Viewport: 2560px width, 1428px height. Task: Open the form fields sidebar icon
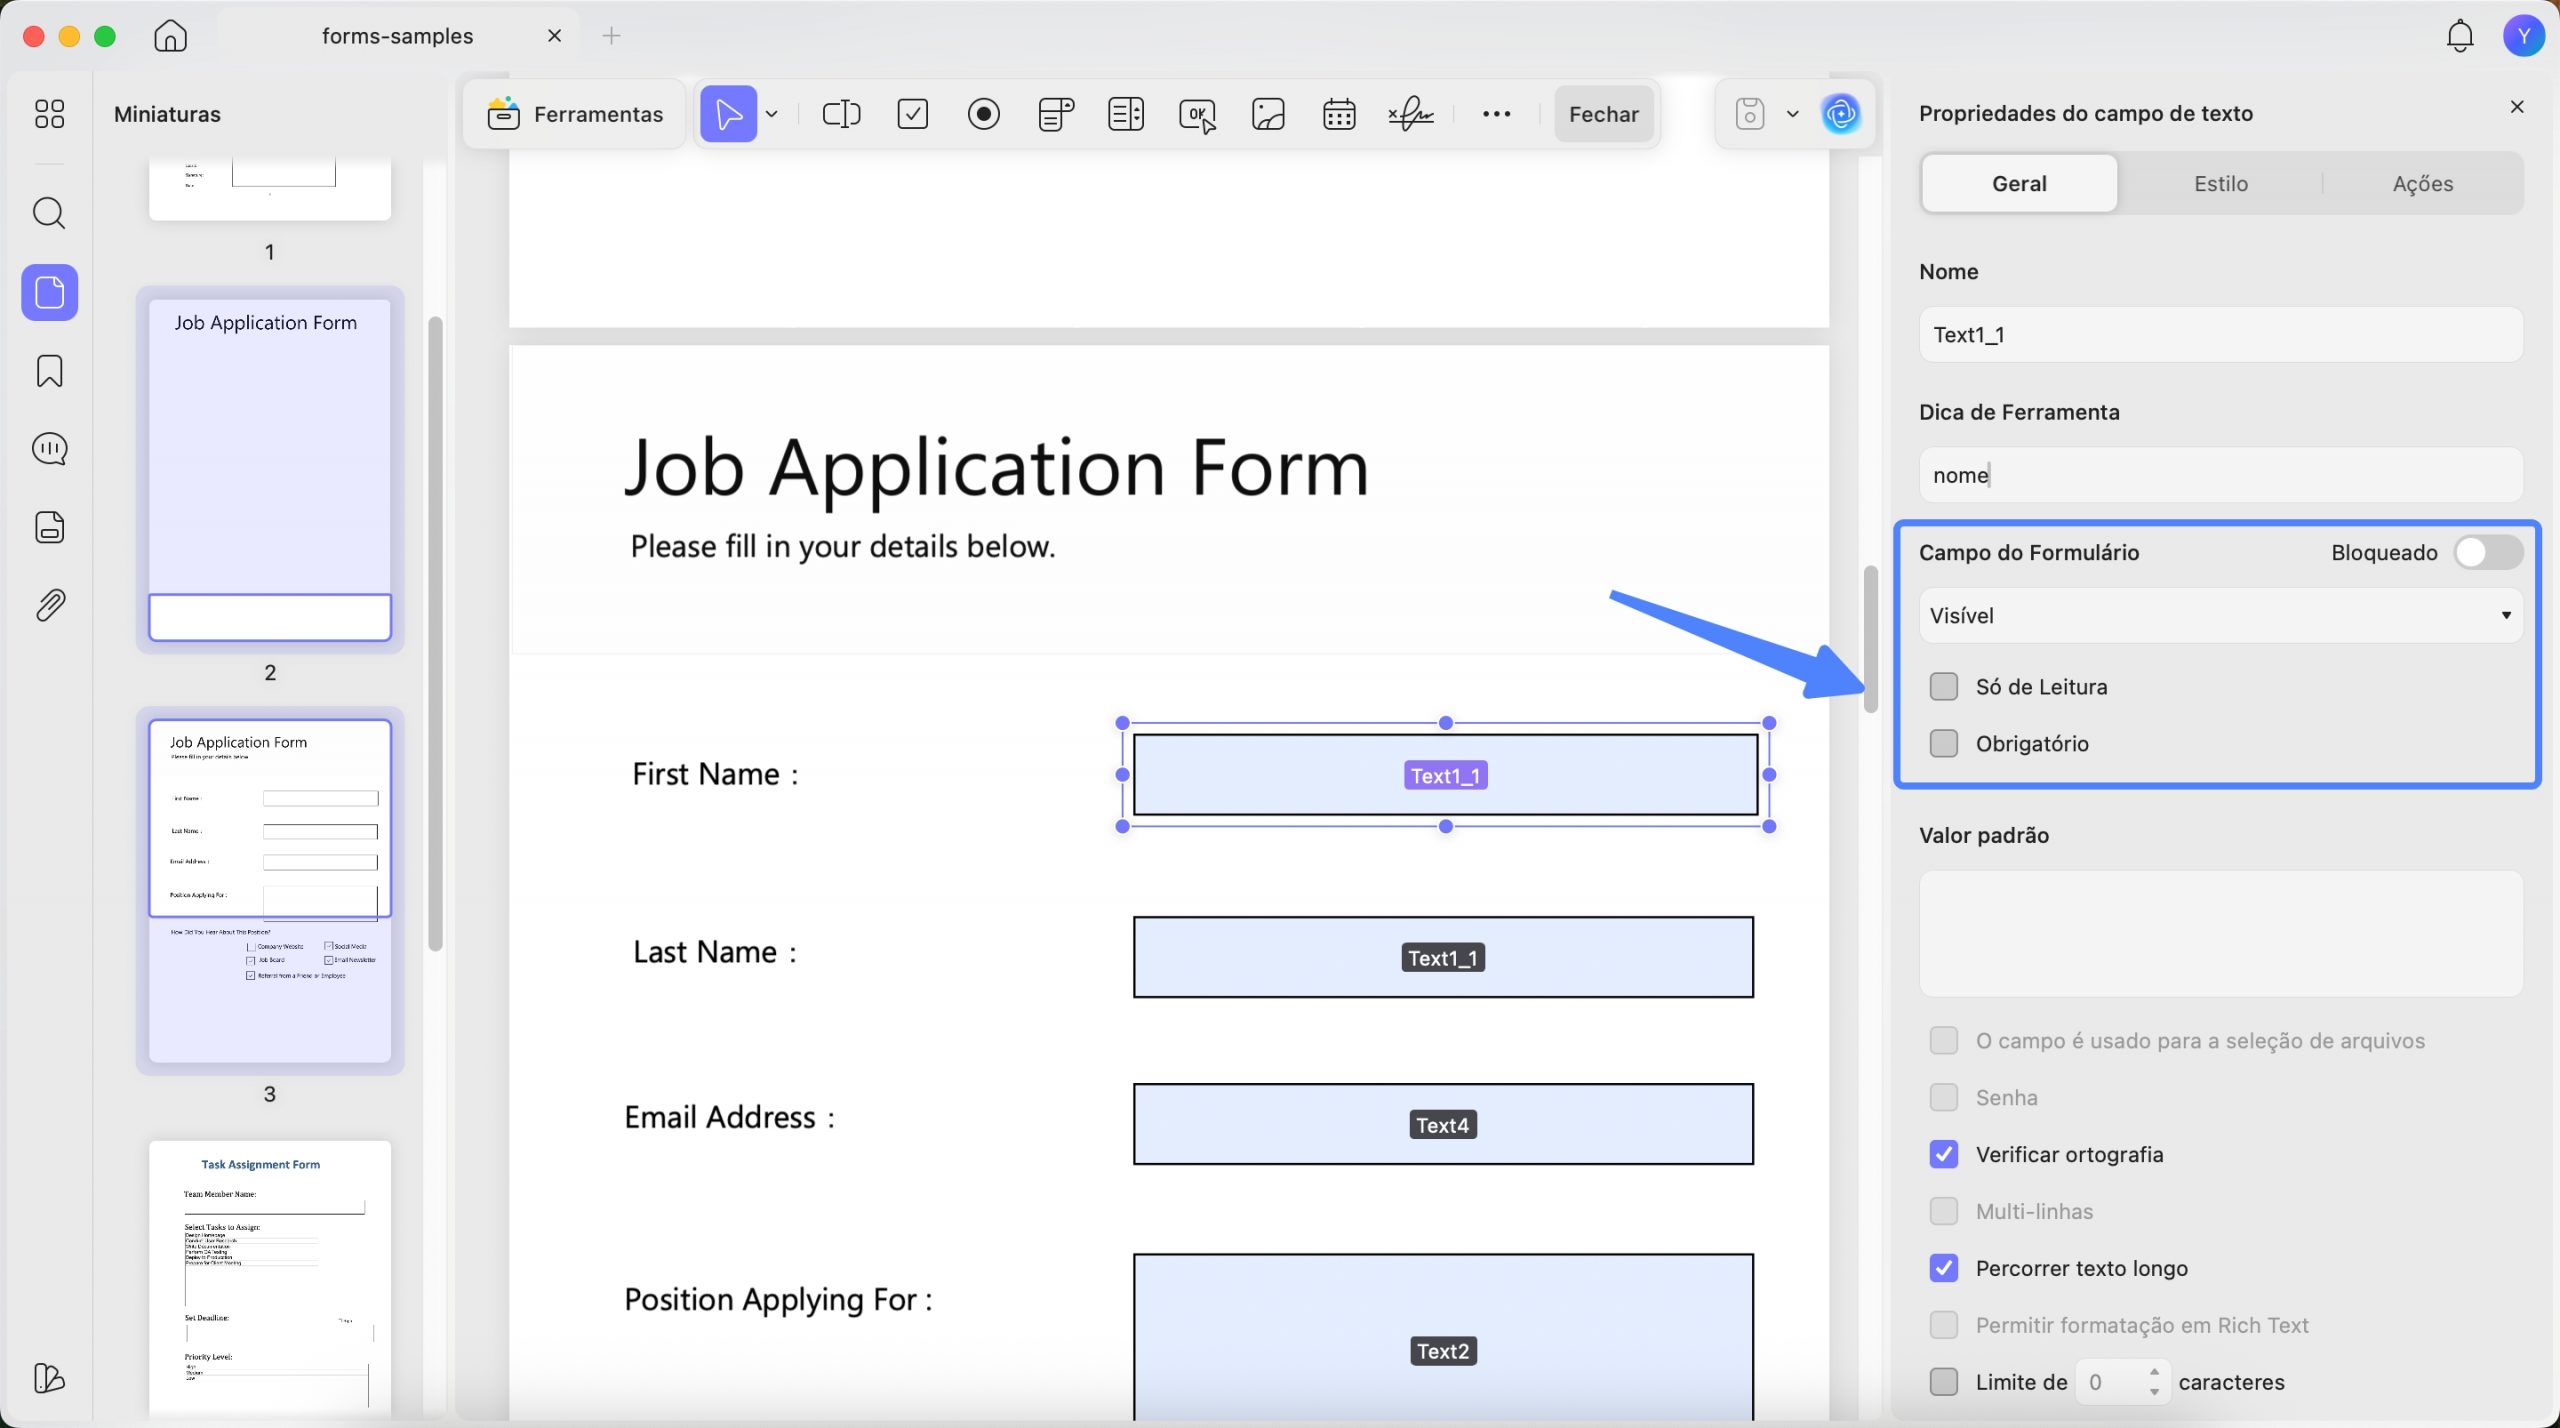[x=49, y=527]
